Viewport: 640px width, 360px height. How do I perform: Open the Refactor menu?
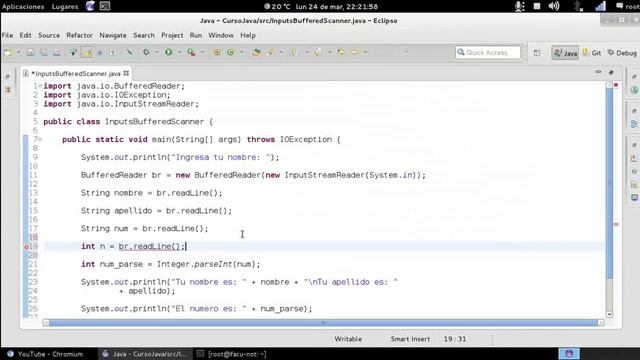[x=80, y=35]
